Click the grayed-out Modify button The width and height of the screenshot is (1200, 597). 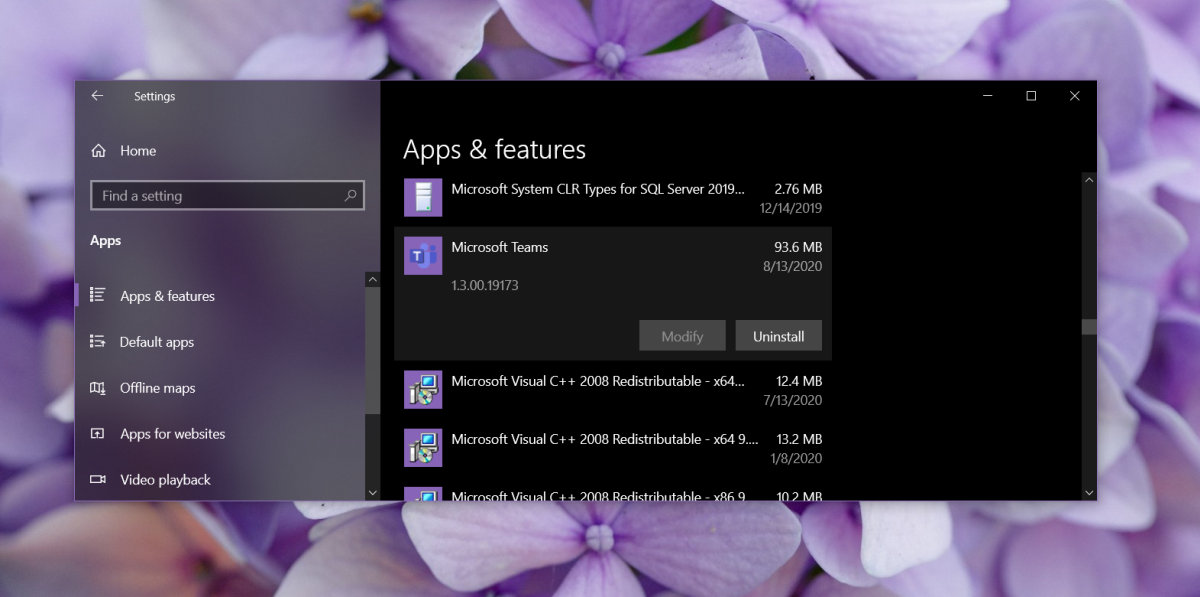(682, 336)
